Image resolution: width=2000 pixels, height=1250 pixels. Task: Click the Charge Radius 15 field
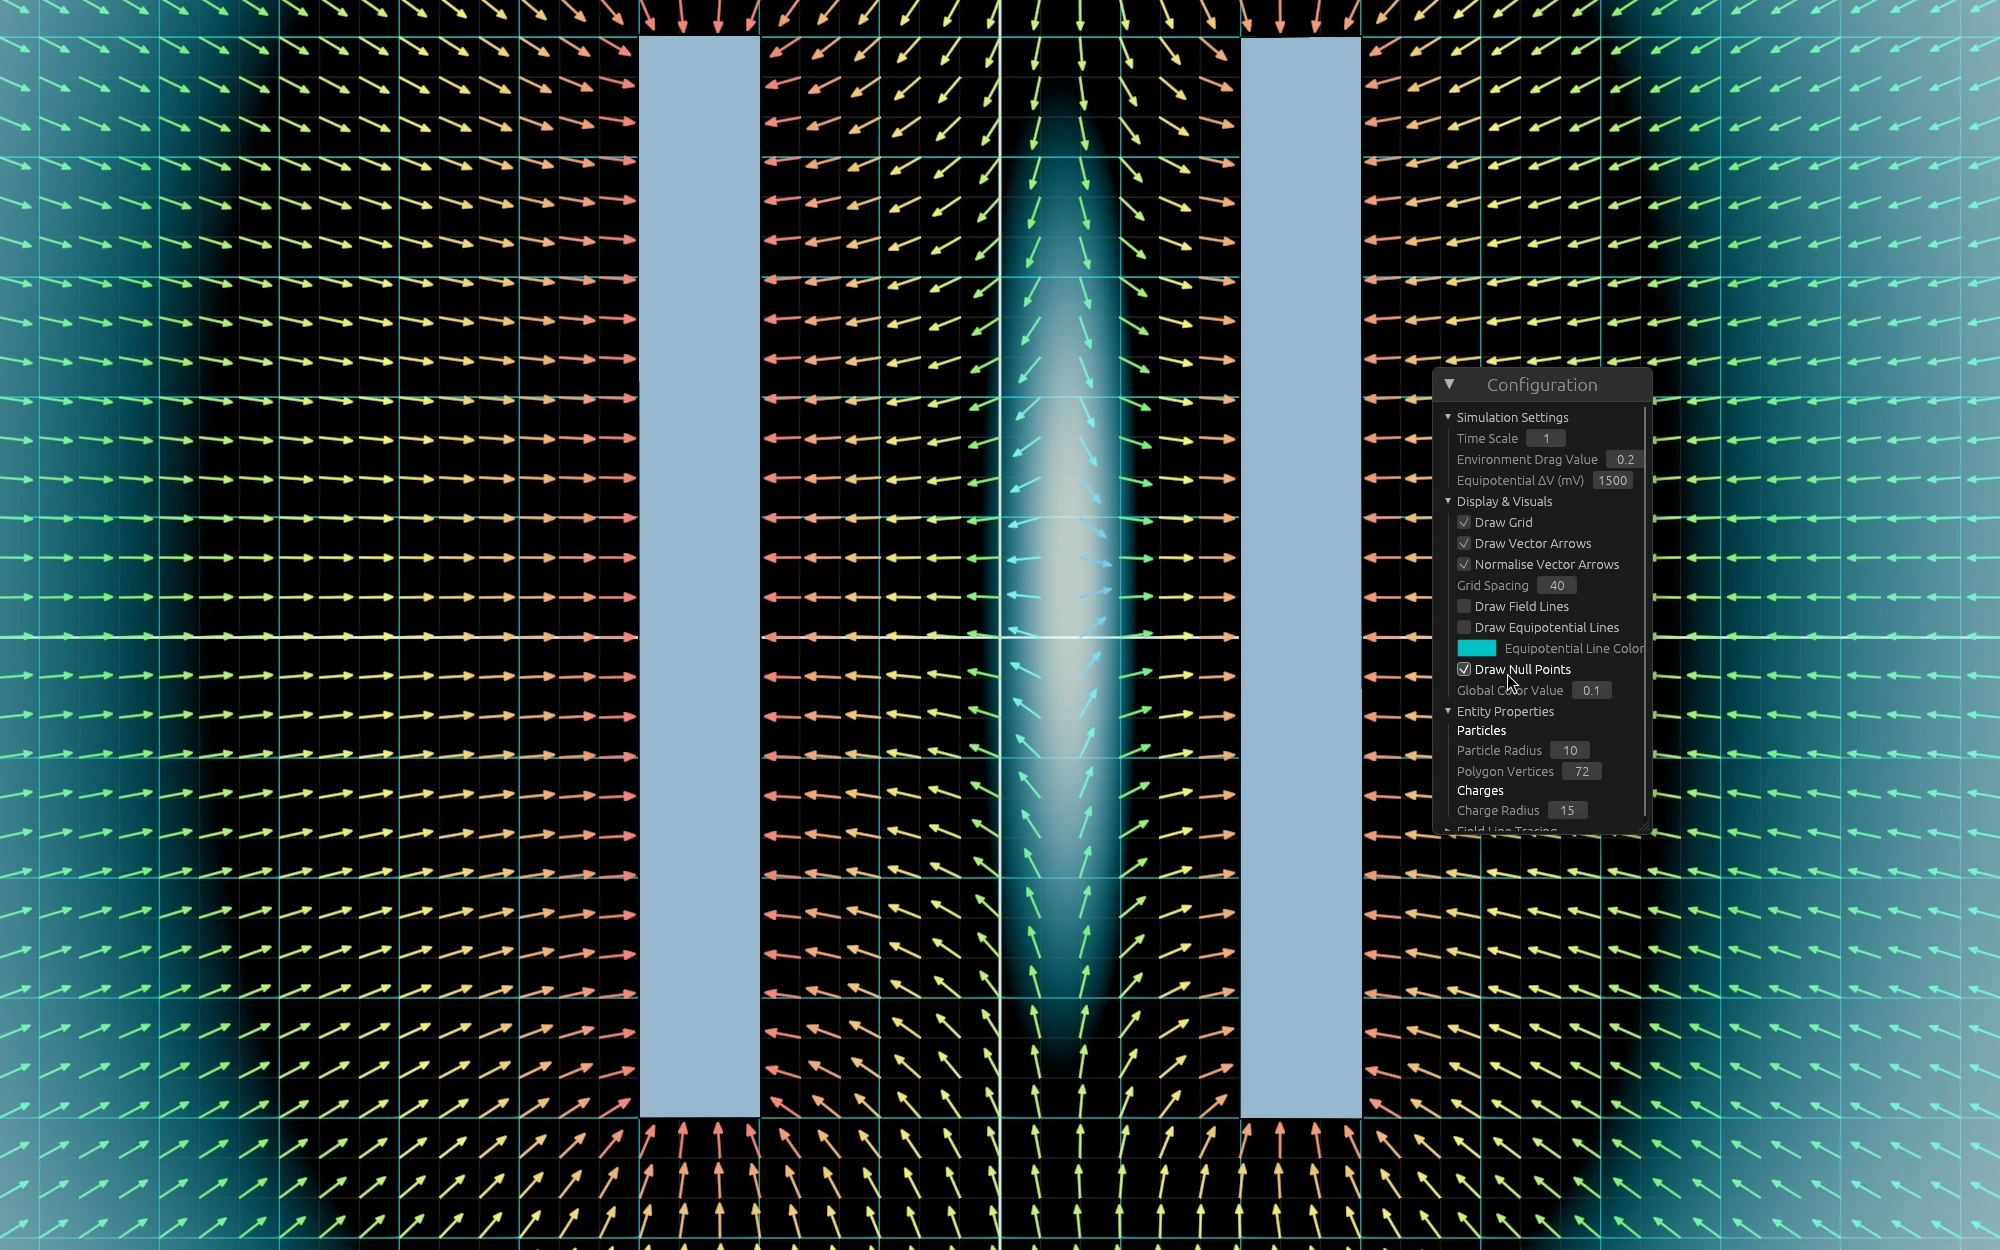[1567, 810]
